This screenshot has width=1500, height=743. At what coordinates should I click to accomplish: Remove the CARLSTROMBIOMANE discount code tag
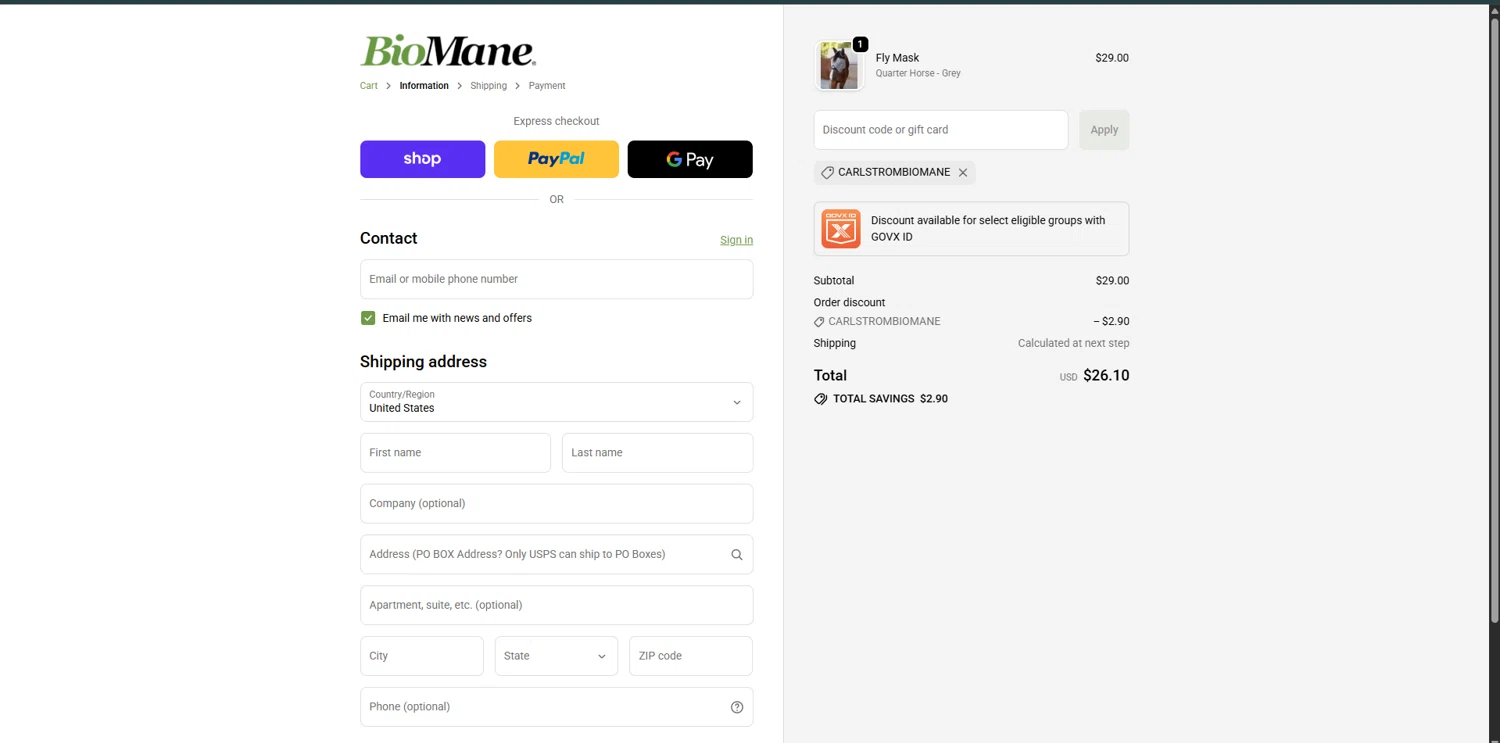point(963,173)
